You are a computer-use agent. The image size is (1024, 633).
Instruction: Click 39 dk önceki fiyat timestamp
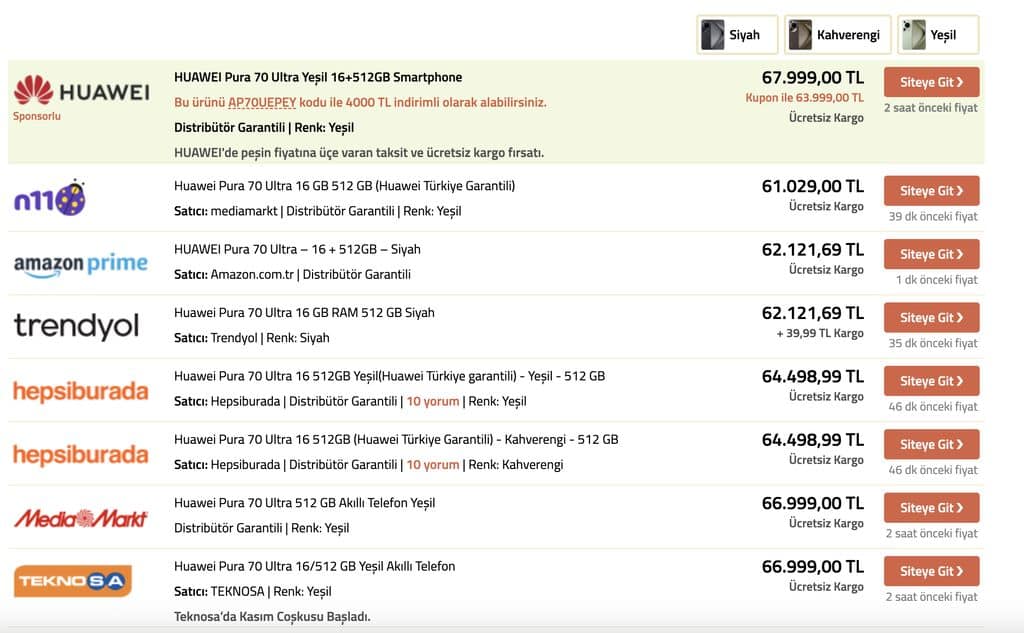coord(933,216)
